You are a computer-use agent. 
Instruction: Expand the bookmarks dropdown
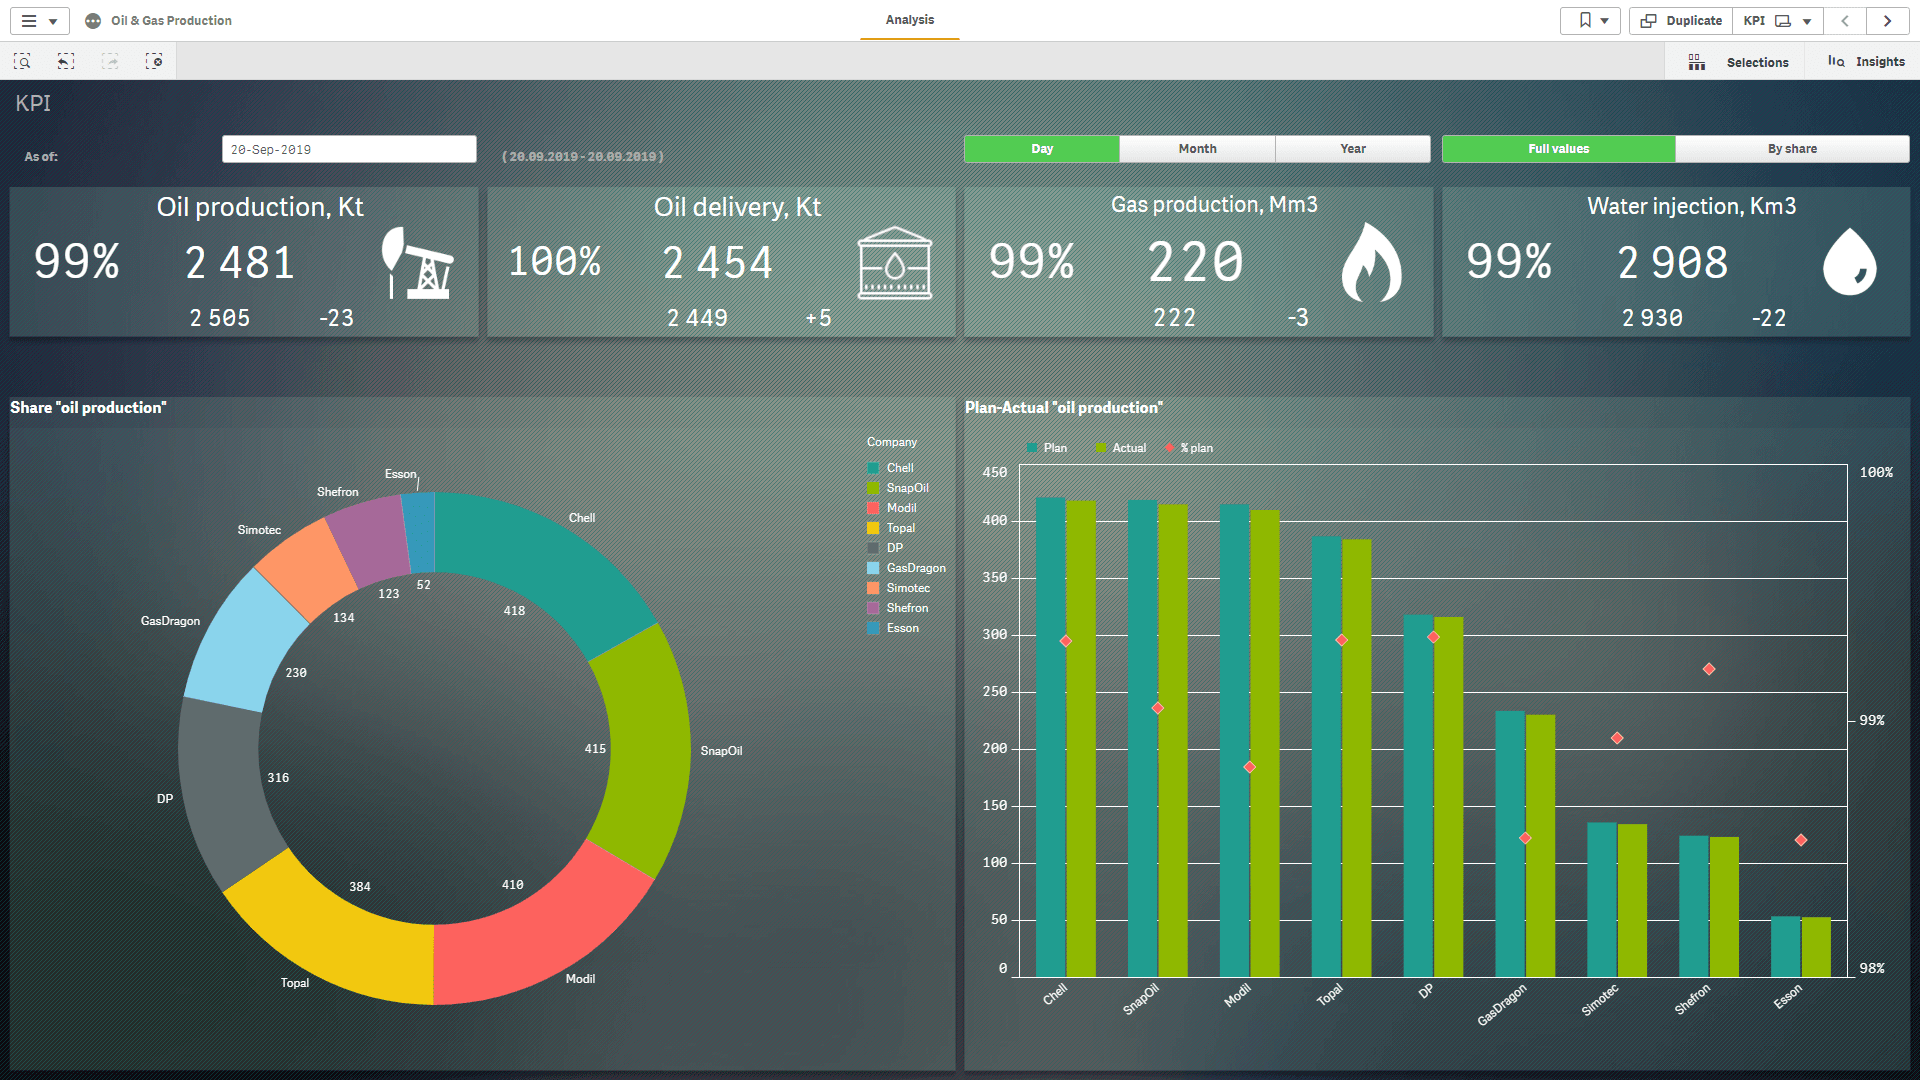click(x=1591, y=21)
